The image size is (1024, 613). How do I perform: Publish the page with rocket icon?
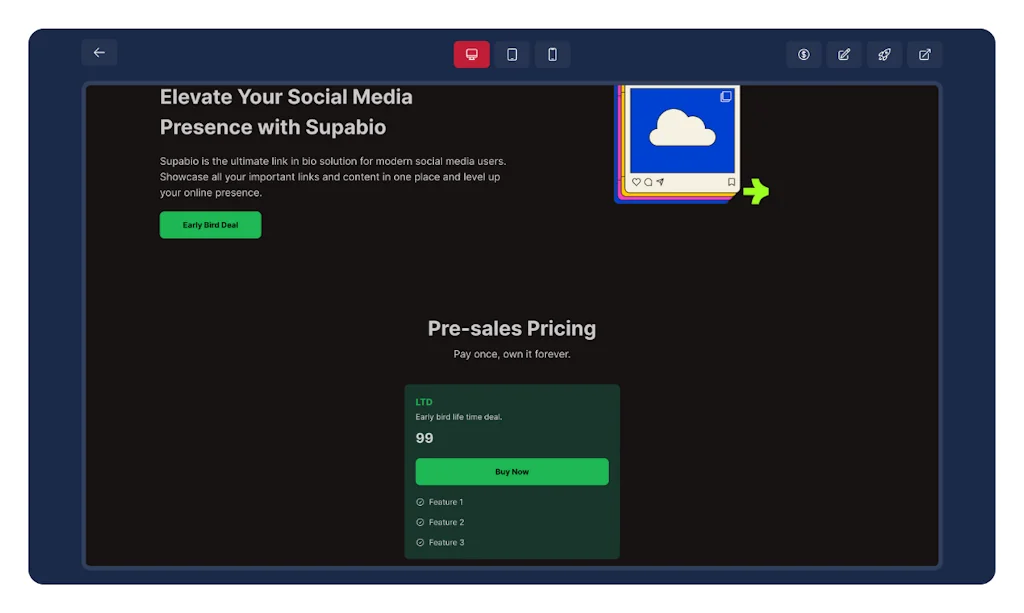click(x=884, y=54)
